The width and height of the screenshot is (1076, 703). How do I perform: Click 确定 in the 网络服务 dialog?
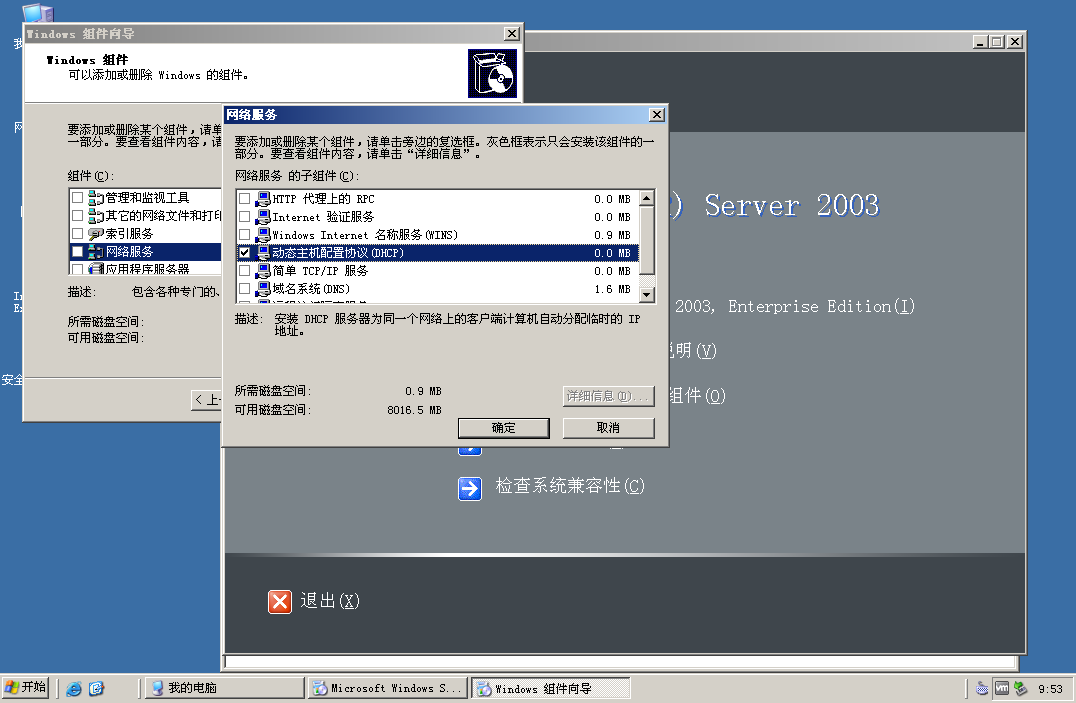click(x=504, y=428)
